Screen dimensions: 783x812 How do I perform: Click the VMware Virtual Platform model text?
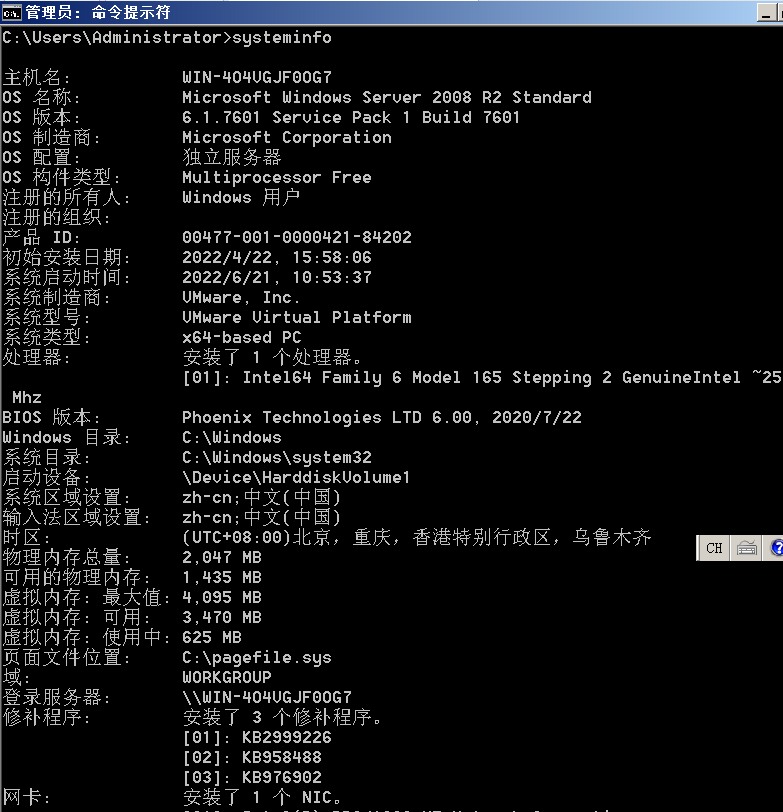point(296,317)
